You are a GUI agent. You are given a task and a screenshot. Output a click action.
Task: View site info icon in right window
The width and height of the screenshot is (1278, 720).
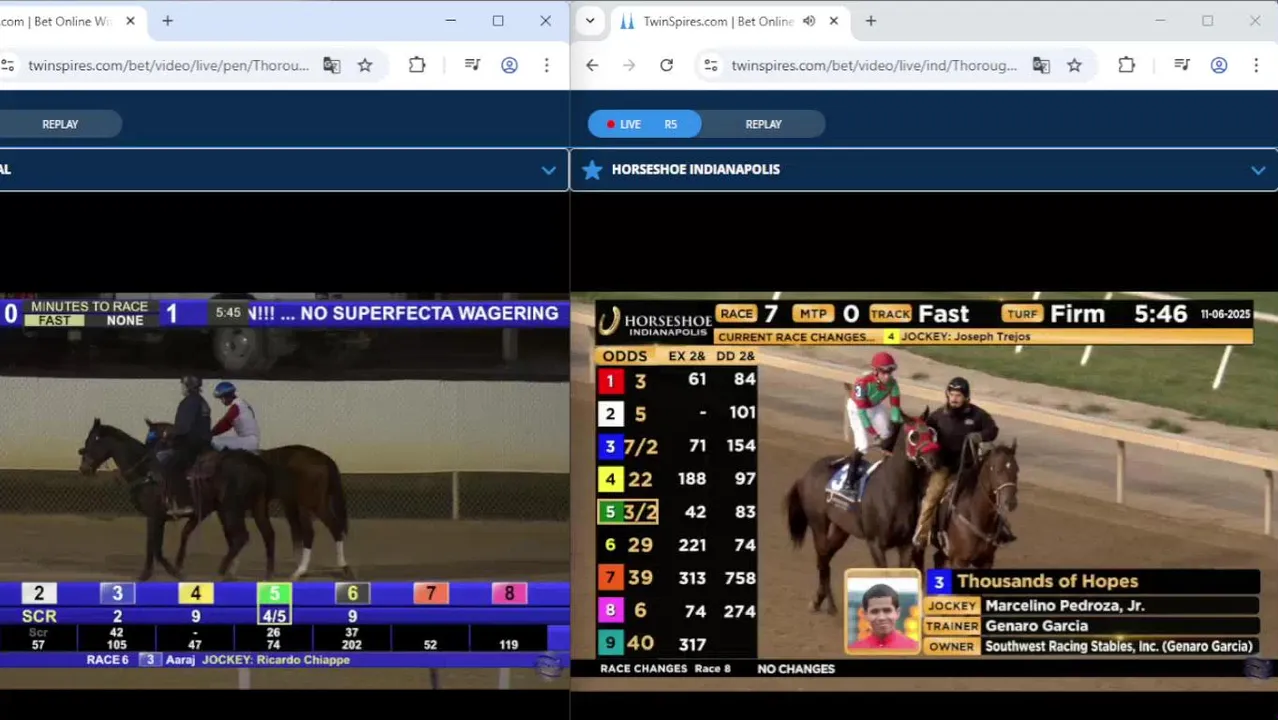pos(710,65)
